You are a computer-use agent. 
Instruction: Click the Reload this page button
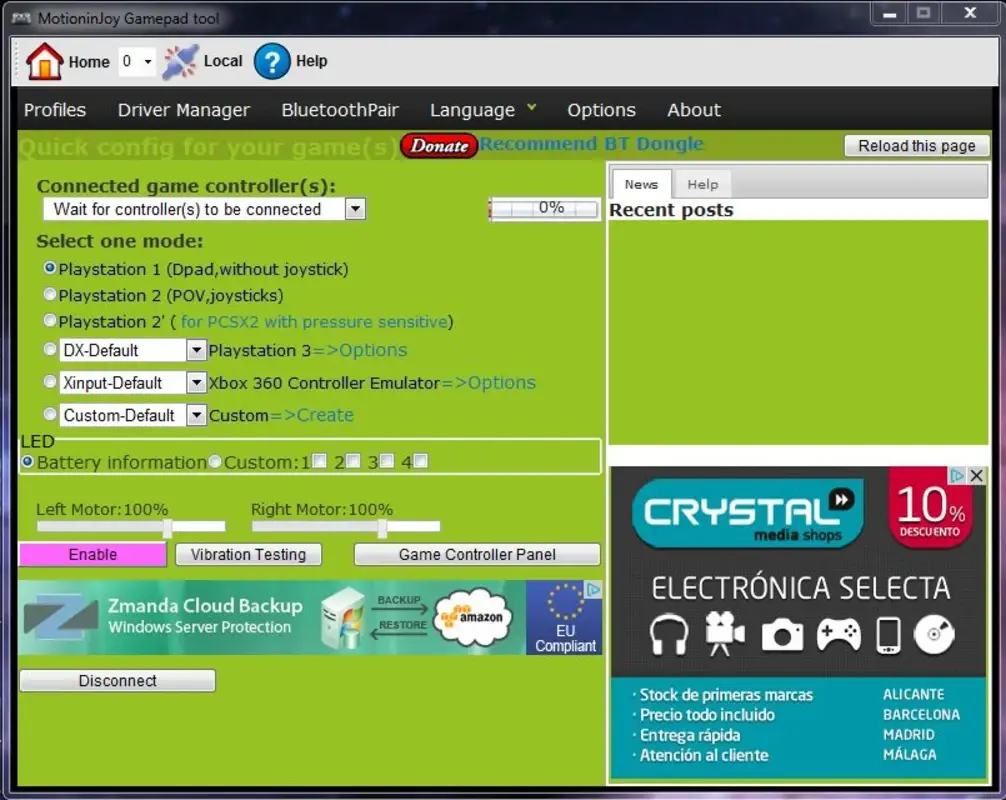click(x=915, y=145)
